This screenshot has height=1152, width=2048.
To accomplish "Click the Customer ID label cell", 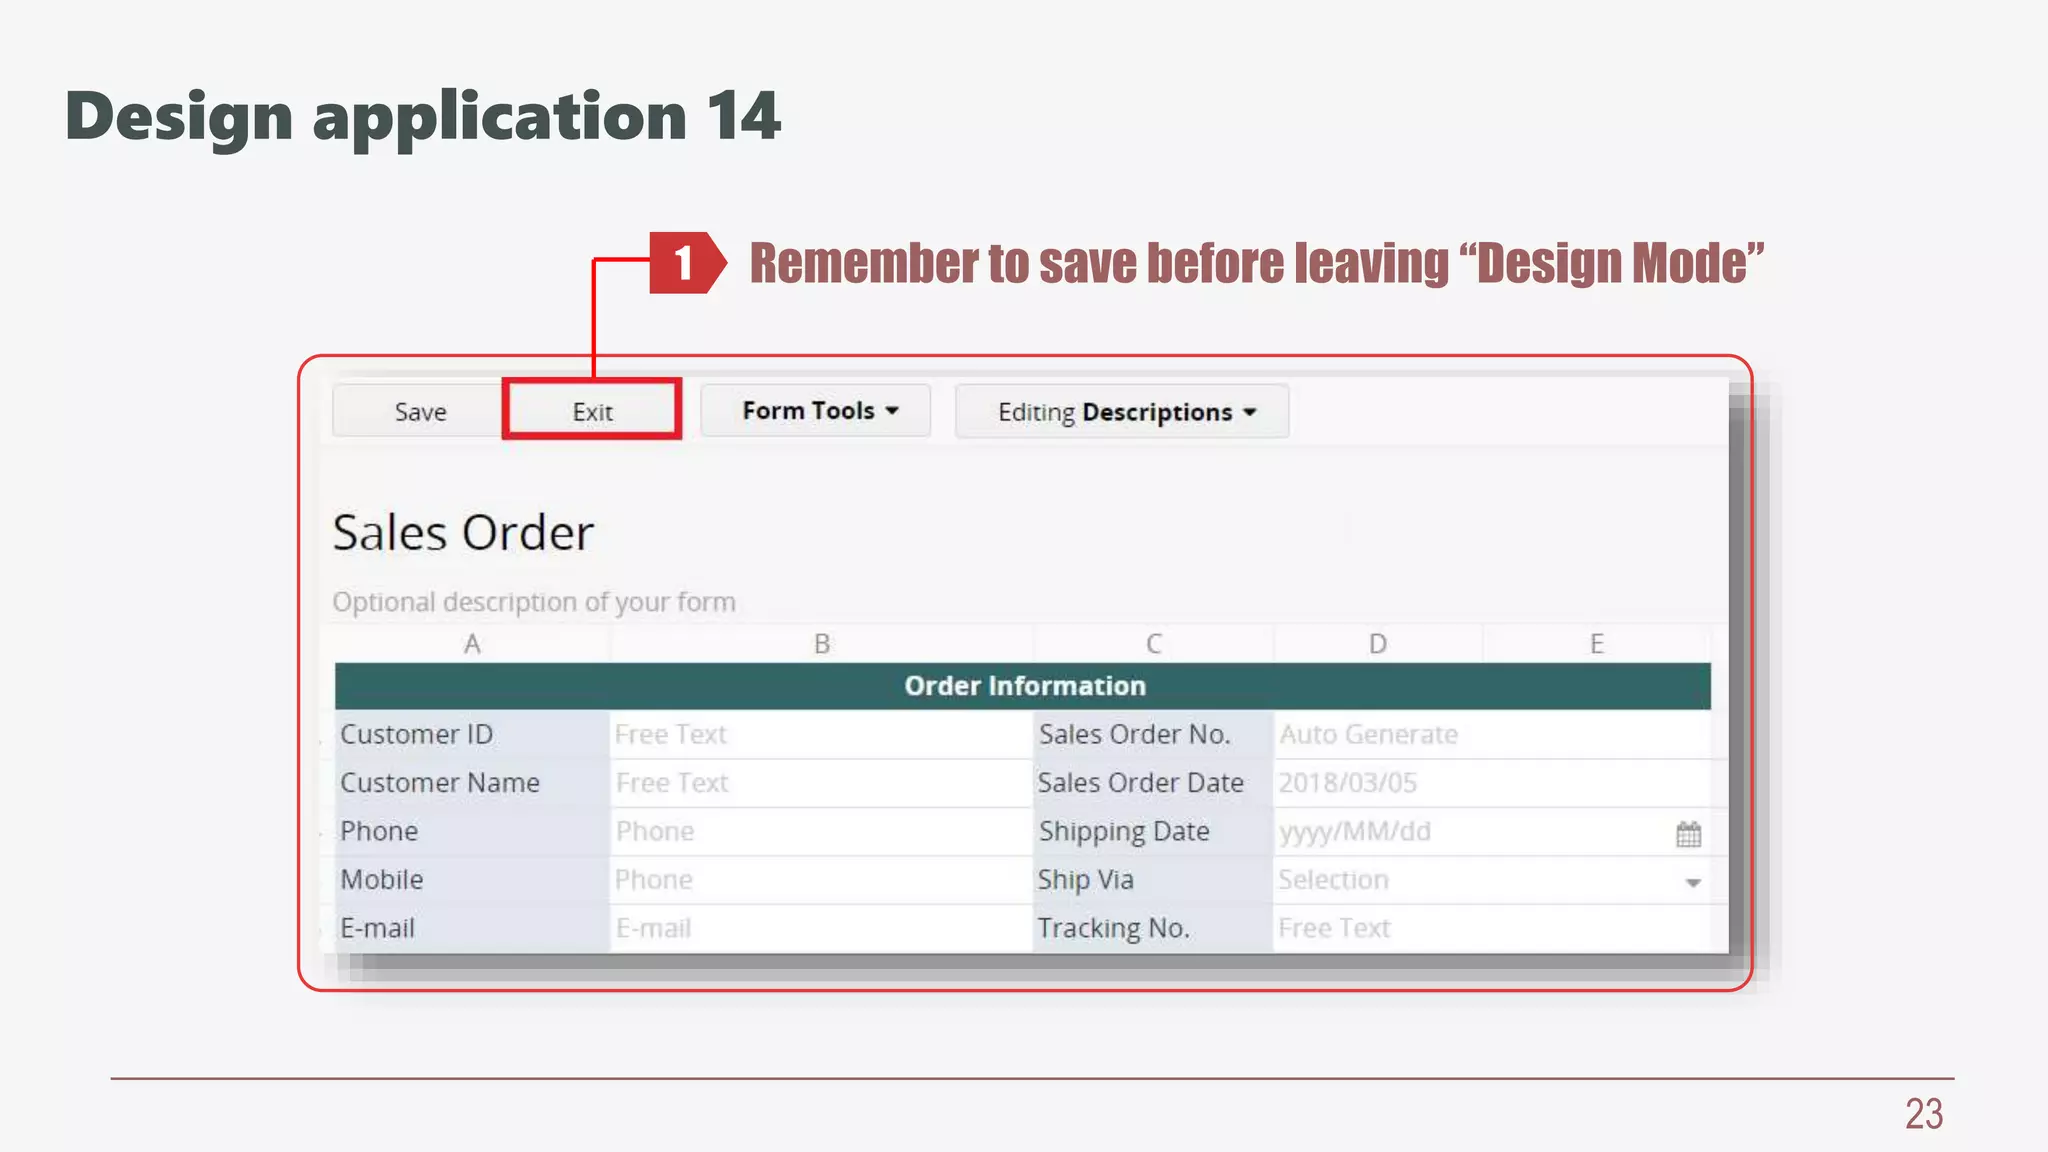I will click(472, 734).
